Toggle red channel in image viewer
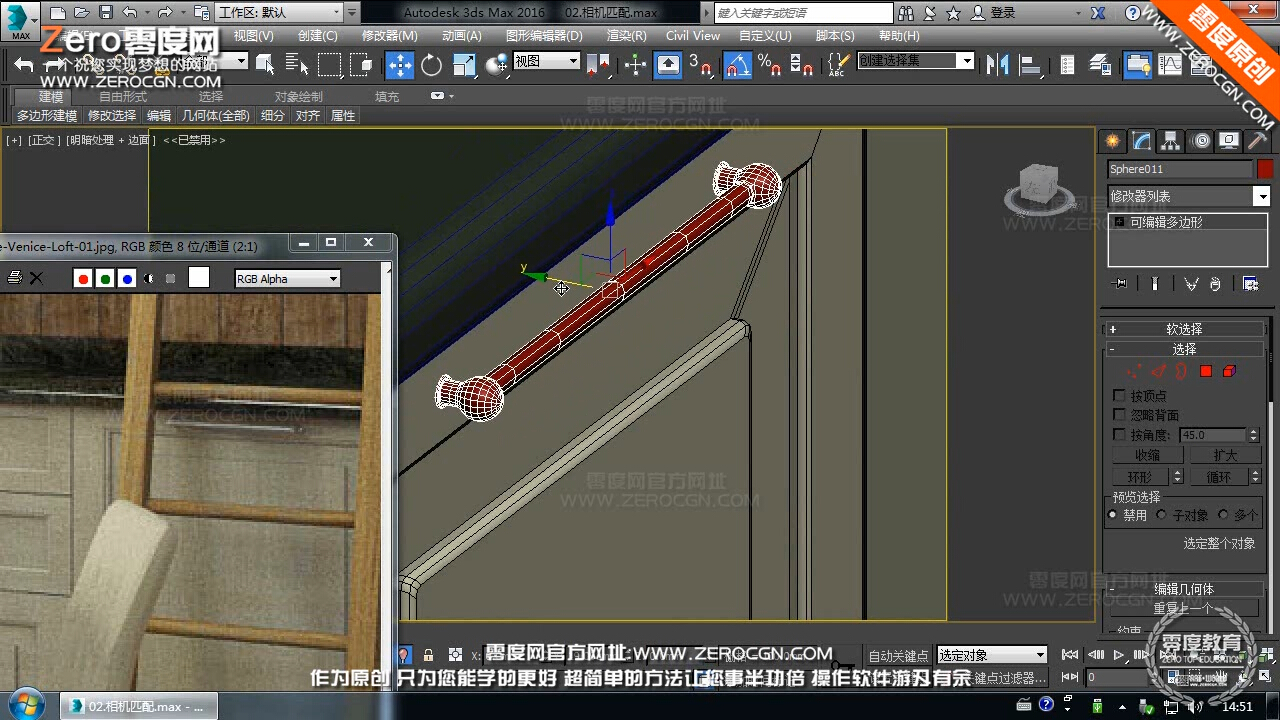The image size is (1280, 720). click(83, 278)
